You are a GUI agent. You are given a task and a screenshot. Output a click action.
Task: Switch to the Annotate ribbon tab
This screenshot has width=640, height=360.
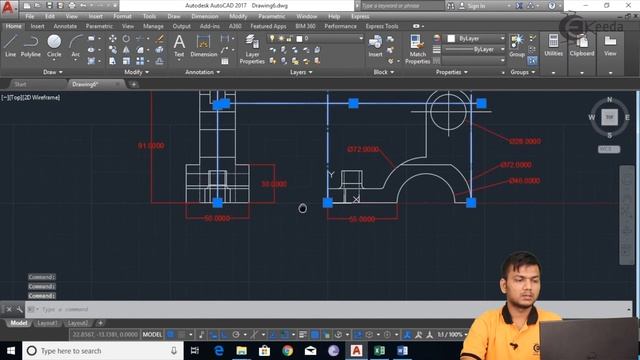[x=65, y=26]
